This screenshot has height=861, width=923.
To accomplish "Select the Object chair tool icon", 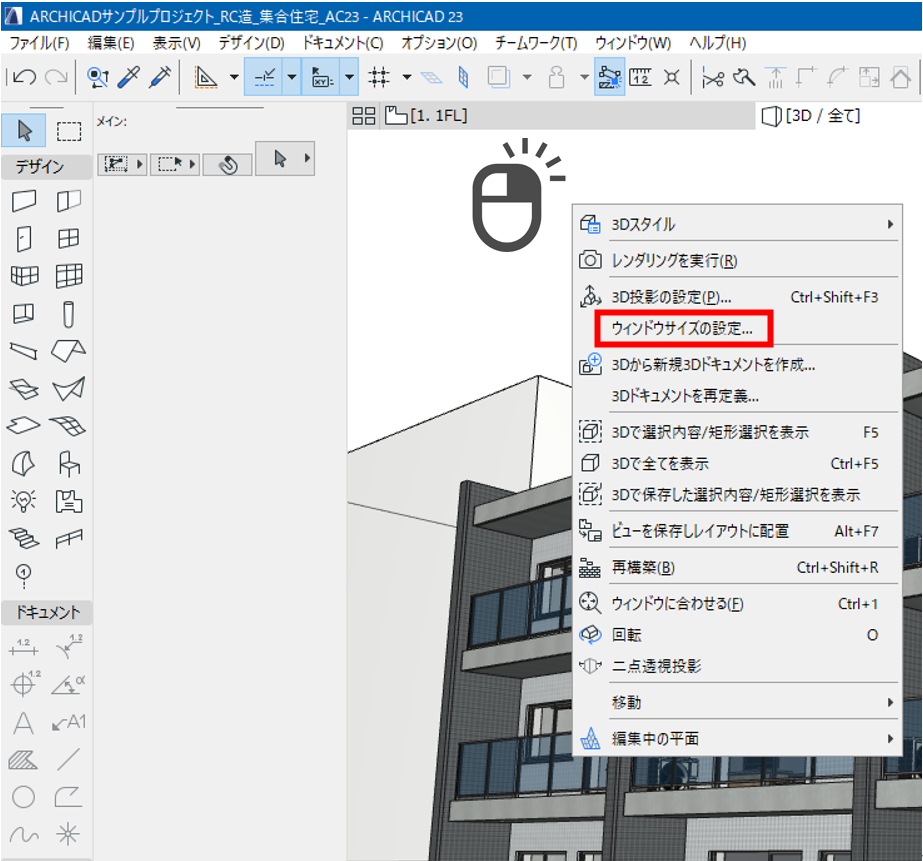I will pyautogui.click(x=69, y=463).
